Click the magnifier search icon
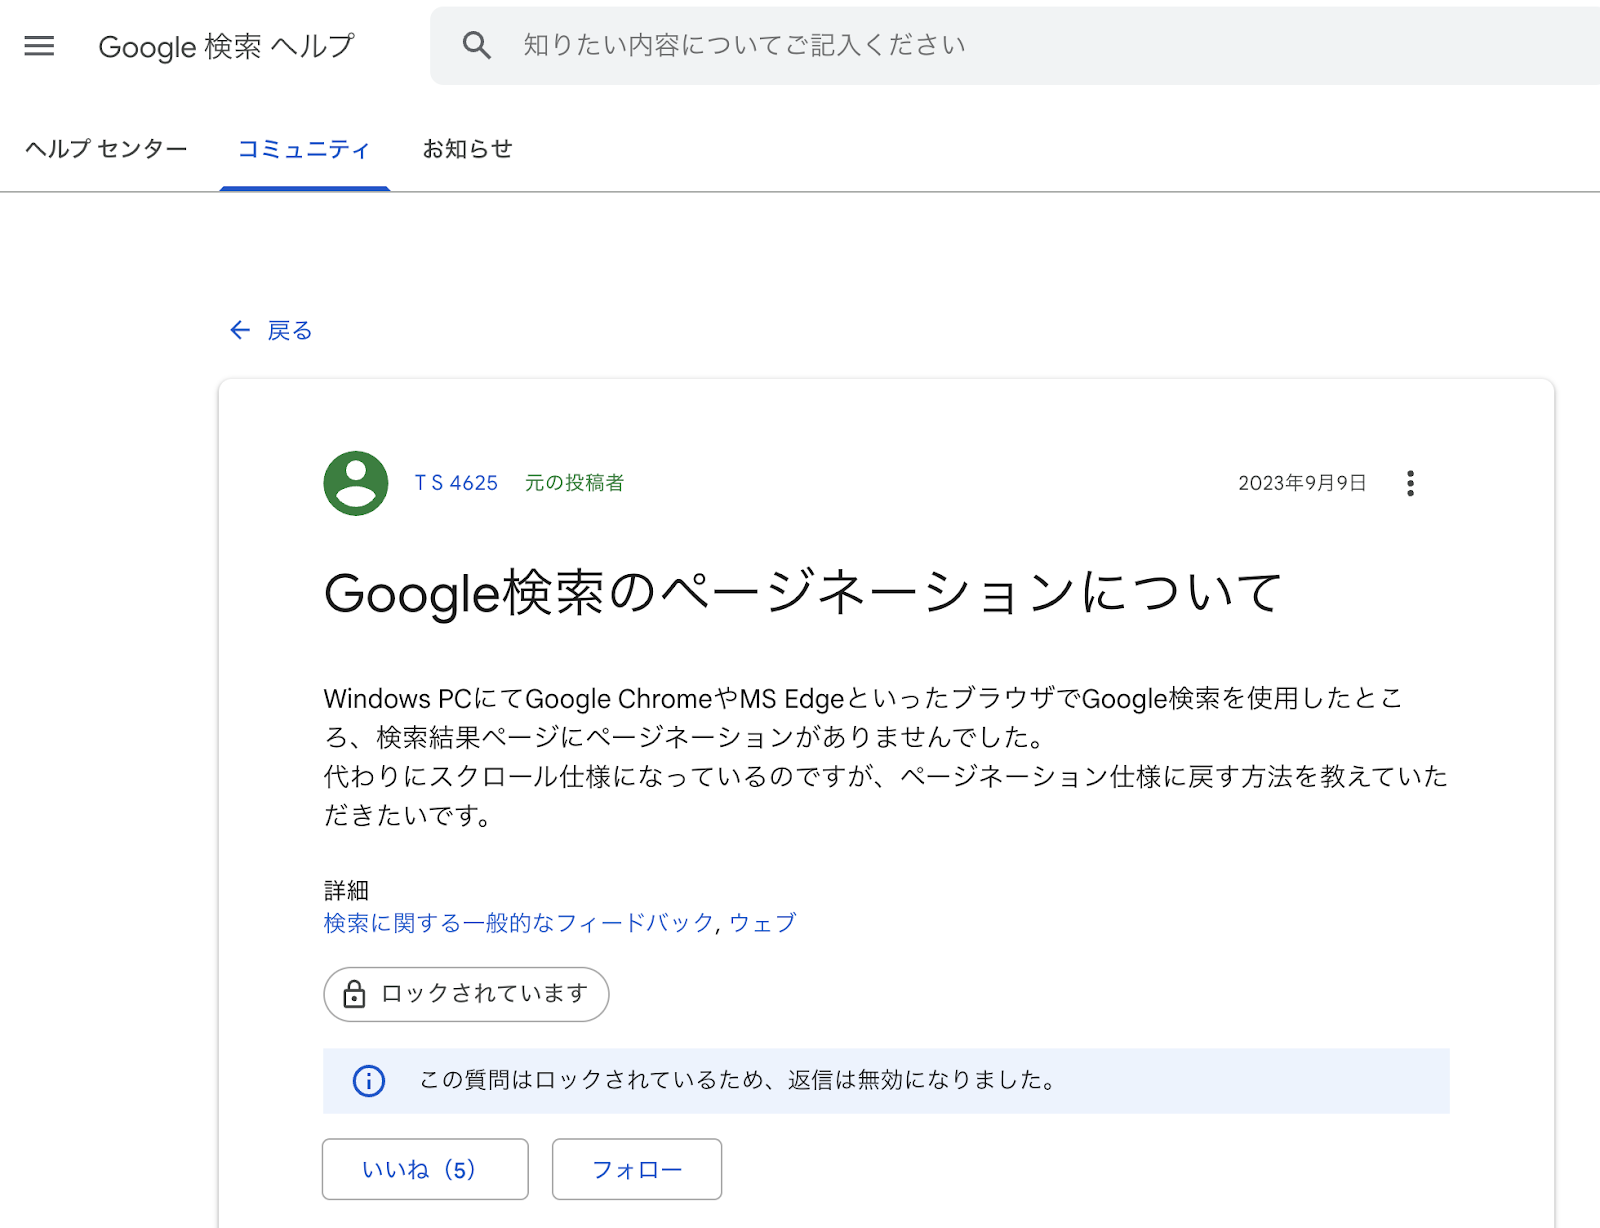 (477, 45)
